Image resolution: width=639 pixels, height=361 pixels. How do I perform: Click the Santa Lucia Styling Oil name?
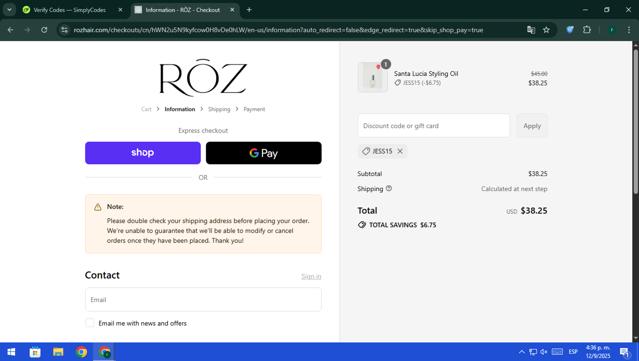[426, 74]
